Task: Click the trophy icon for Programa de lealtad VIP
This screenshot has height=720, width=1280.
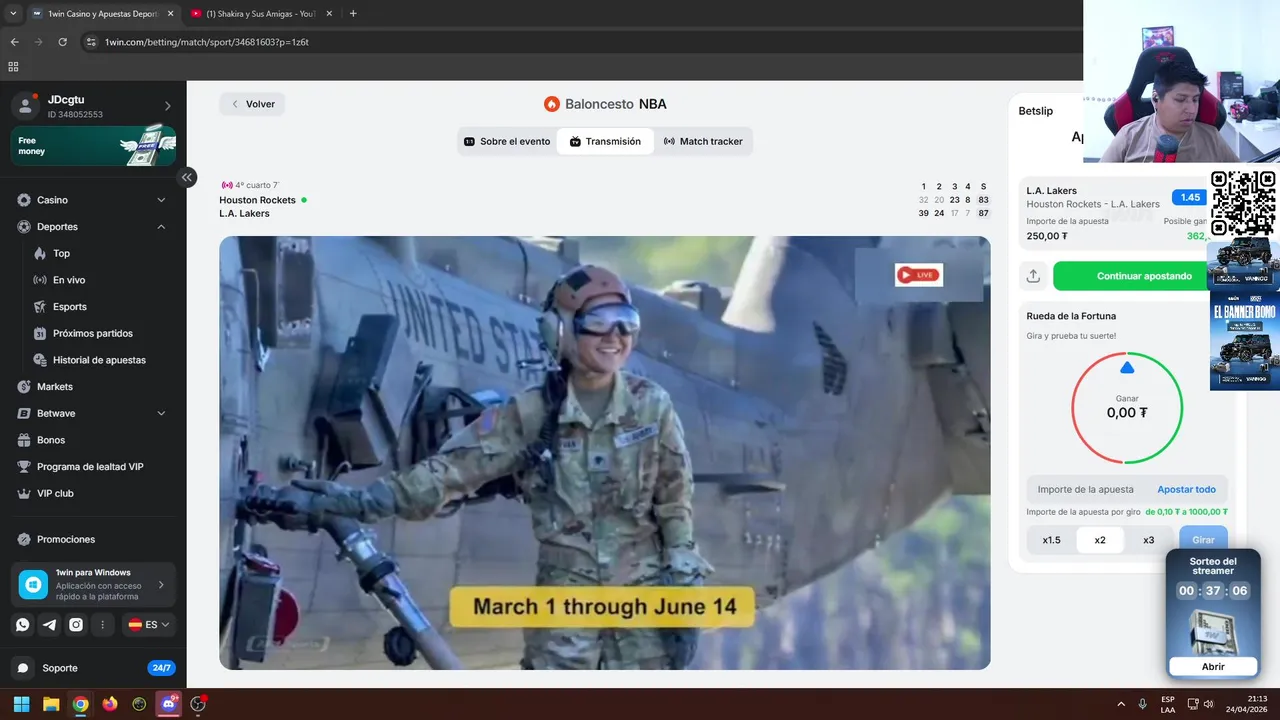Action: (x=24, y=467)
